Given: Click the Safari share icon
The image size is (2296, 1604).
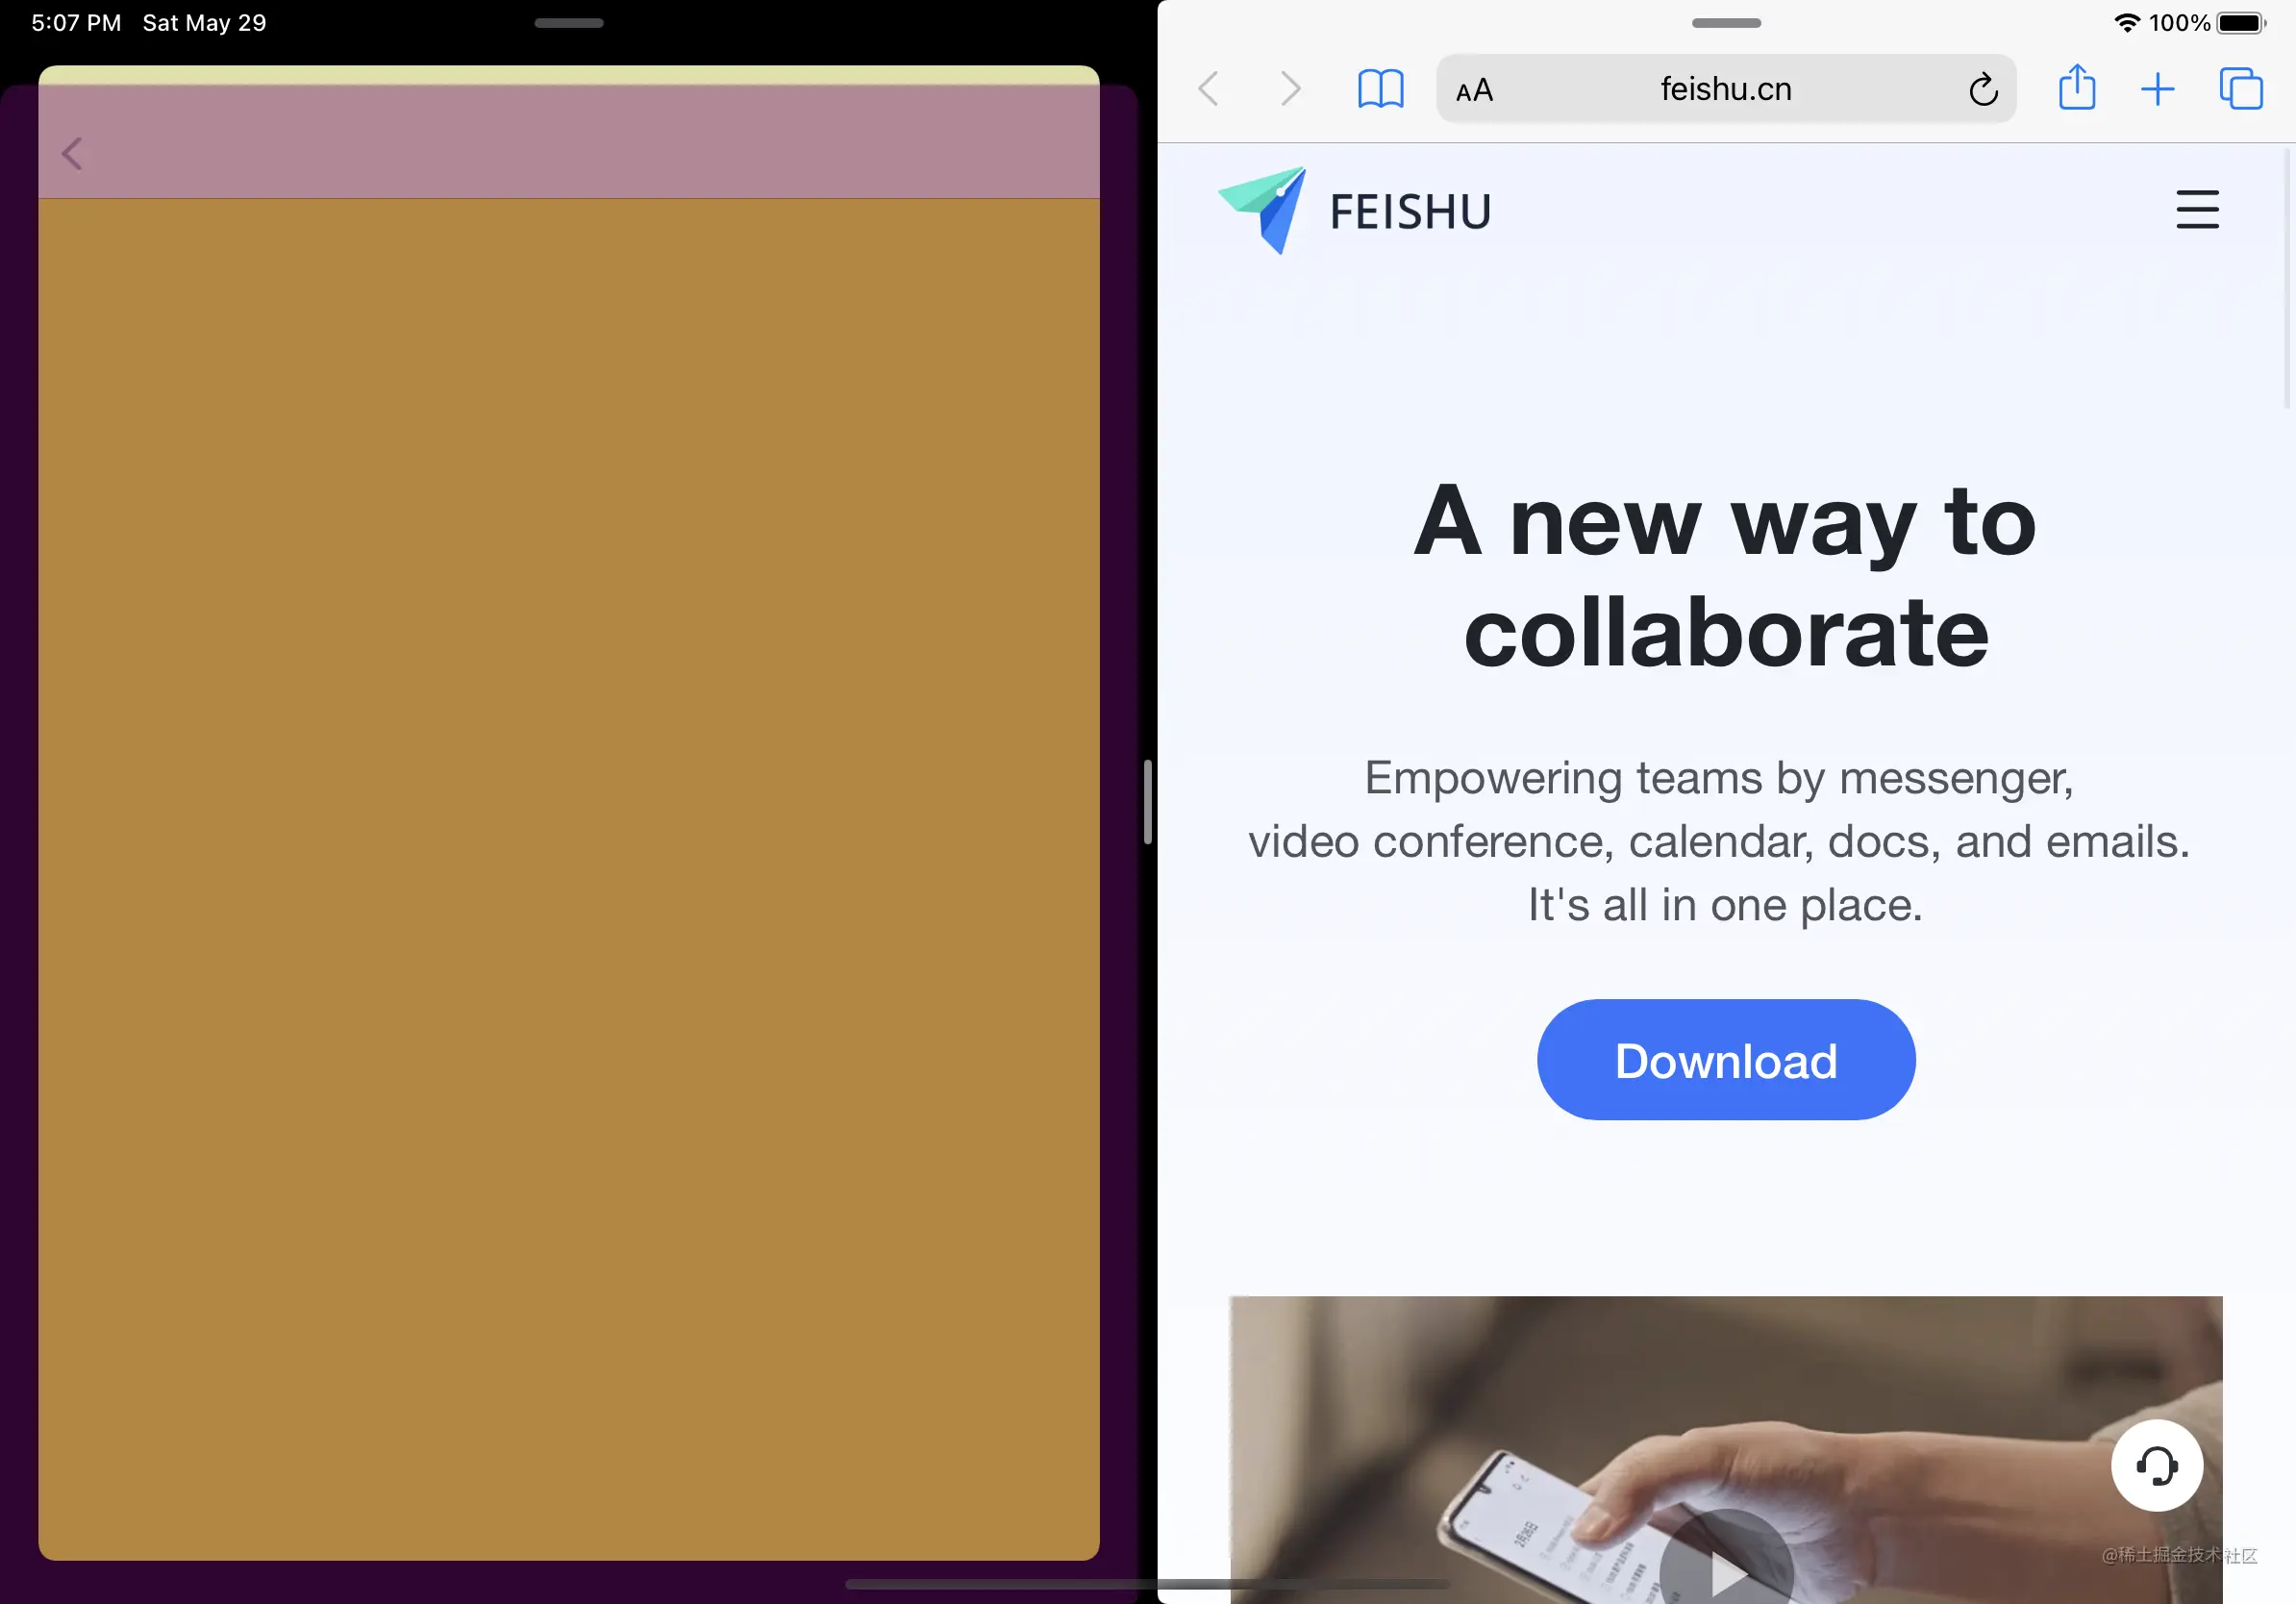Looking at the screenshot, I should pyautogui.click(x=2078, y=89).
